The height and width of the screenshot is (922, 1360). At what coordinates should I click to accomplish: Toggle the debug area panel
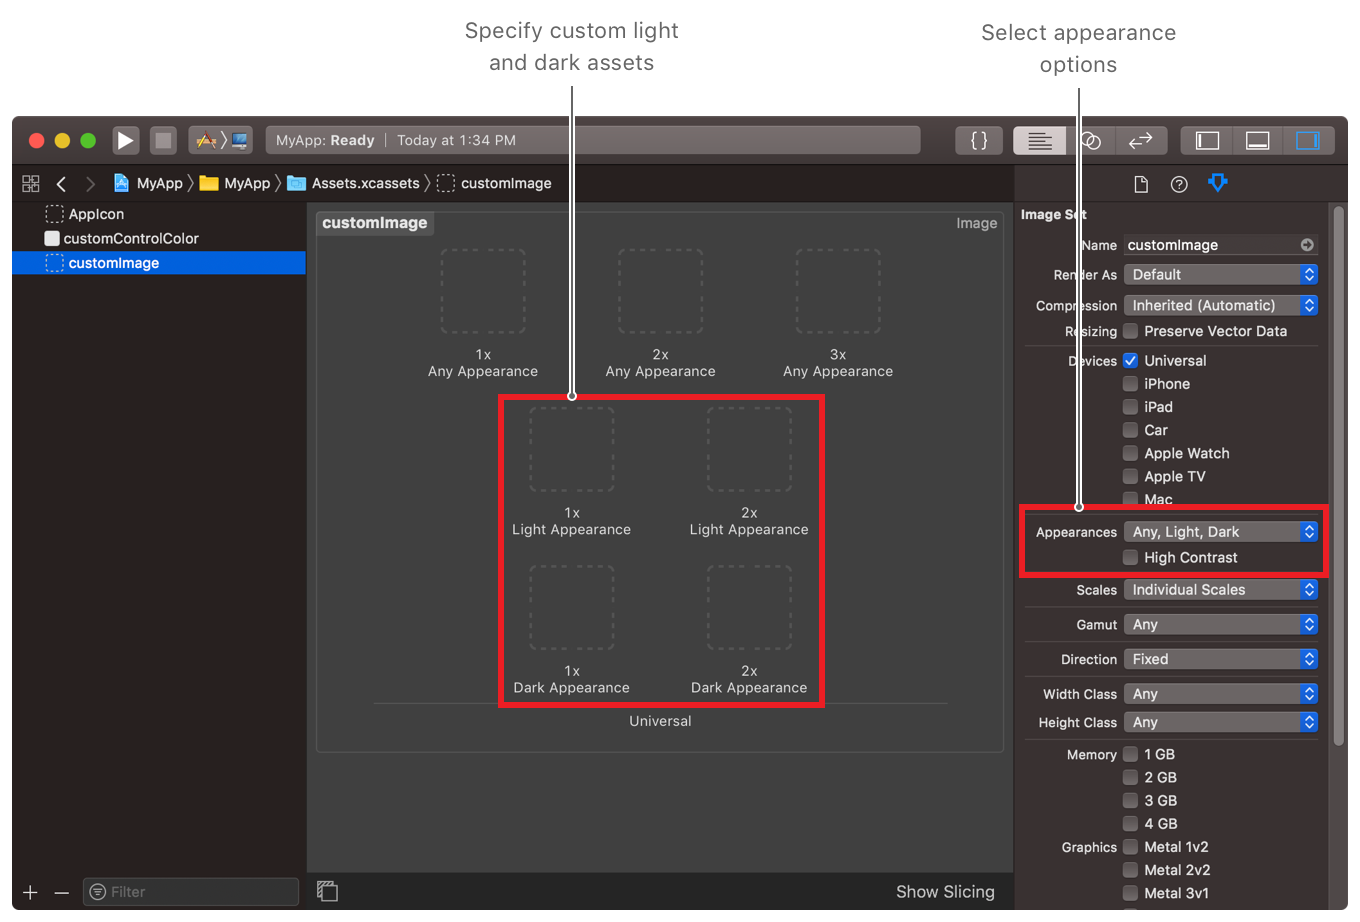(1257, 141)
